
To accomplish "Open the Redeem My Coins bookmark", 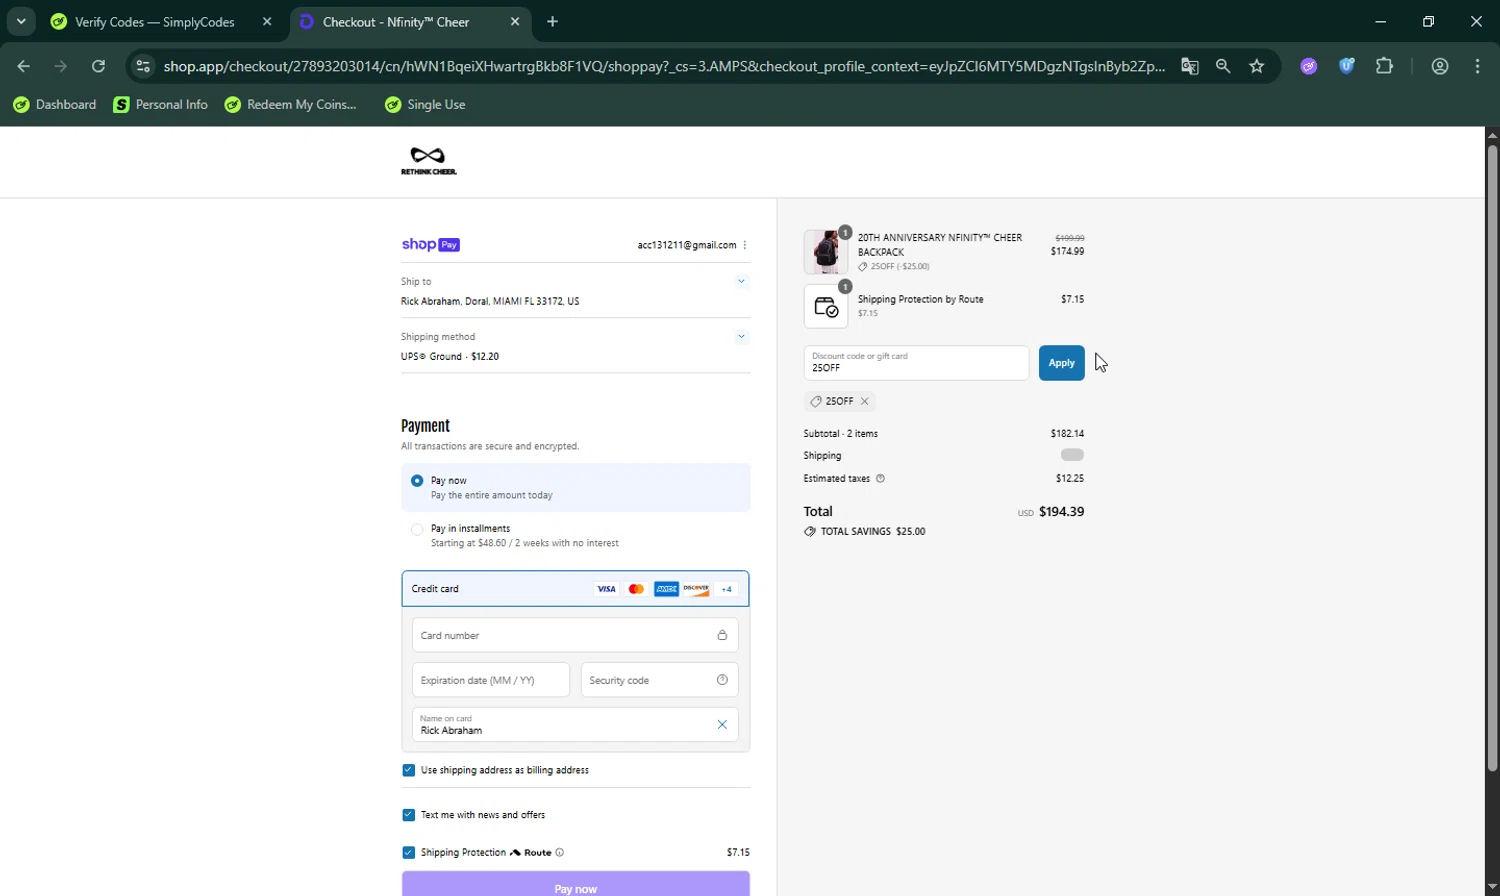I will pyautogui.click(x=291, y=104).
